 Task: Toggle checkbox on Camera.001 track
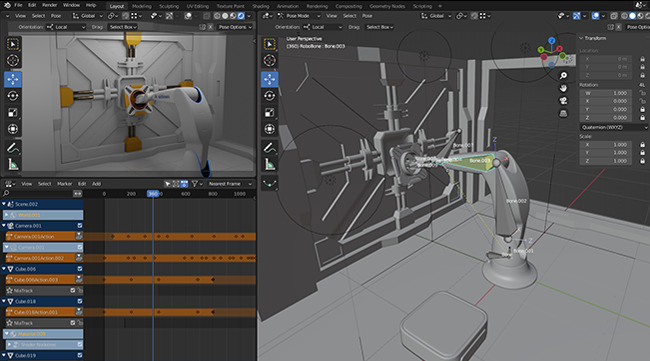coord(80,225)
